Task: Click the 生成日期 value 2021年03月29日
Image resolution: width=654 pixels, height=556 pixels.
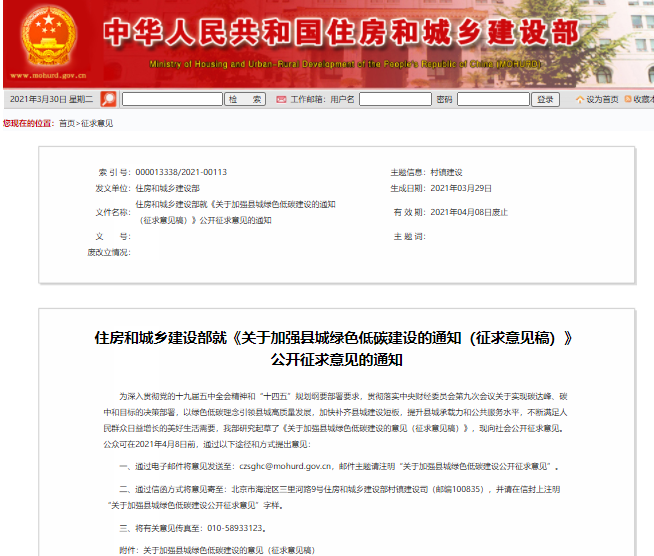Action: coord(461,189)
